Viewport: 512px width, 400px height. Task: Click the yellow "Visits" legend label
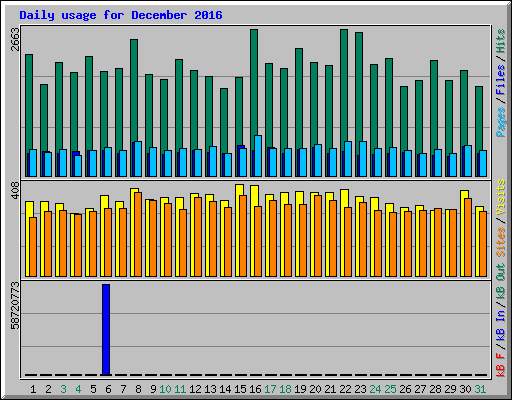(x=501, y=198)
